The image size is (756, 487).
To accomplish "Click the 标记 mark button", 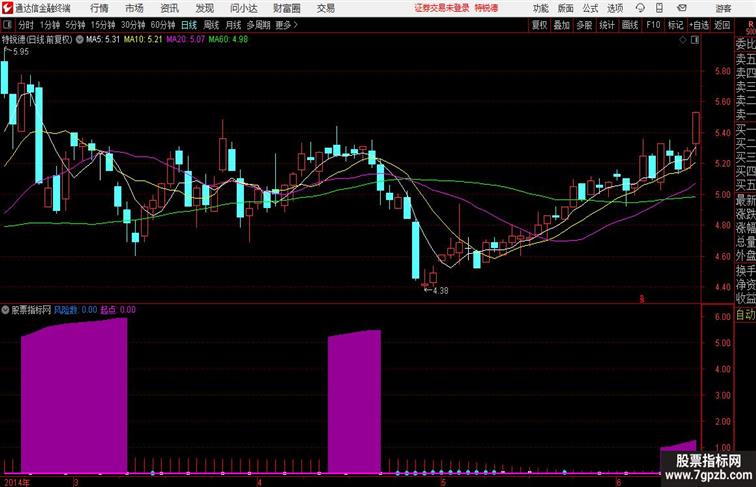I will point(675,25).
